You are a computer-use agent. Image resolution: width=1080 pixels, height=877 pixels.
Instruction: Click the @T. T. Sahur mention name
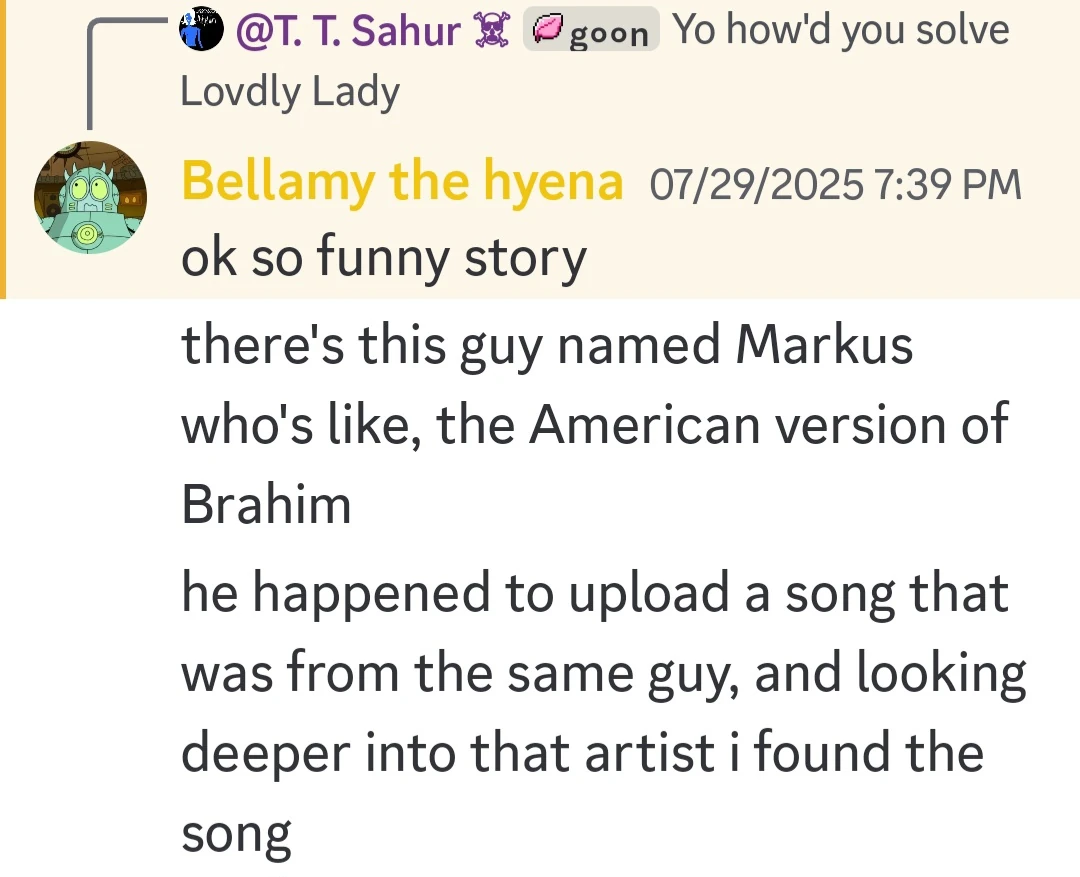348,31
